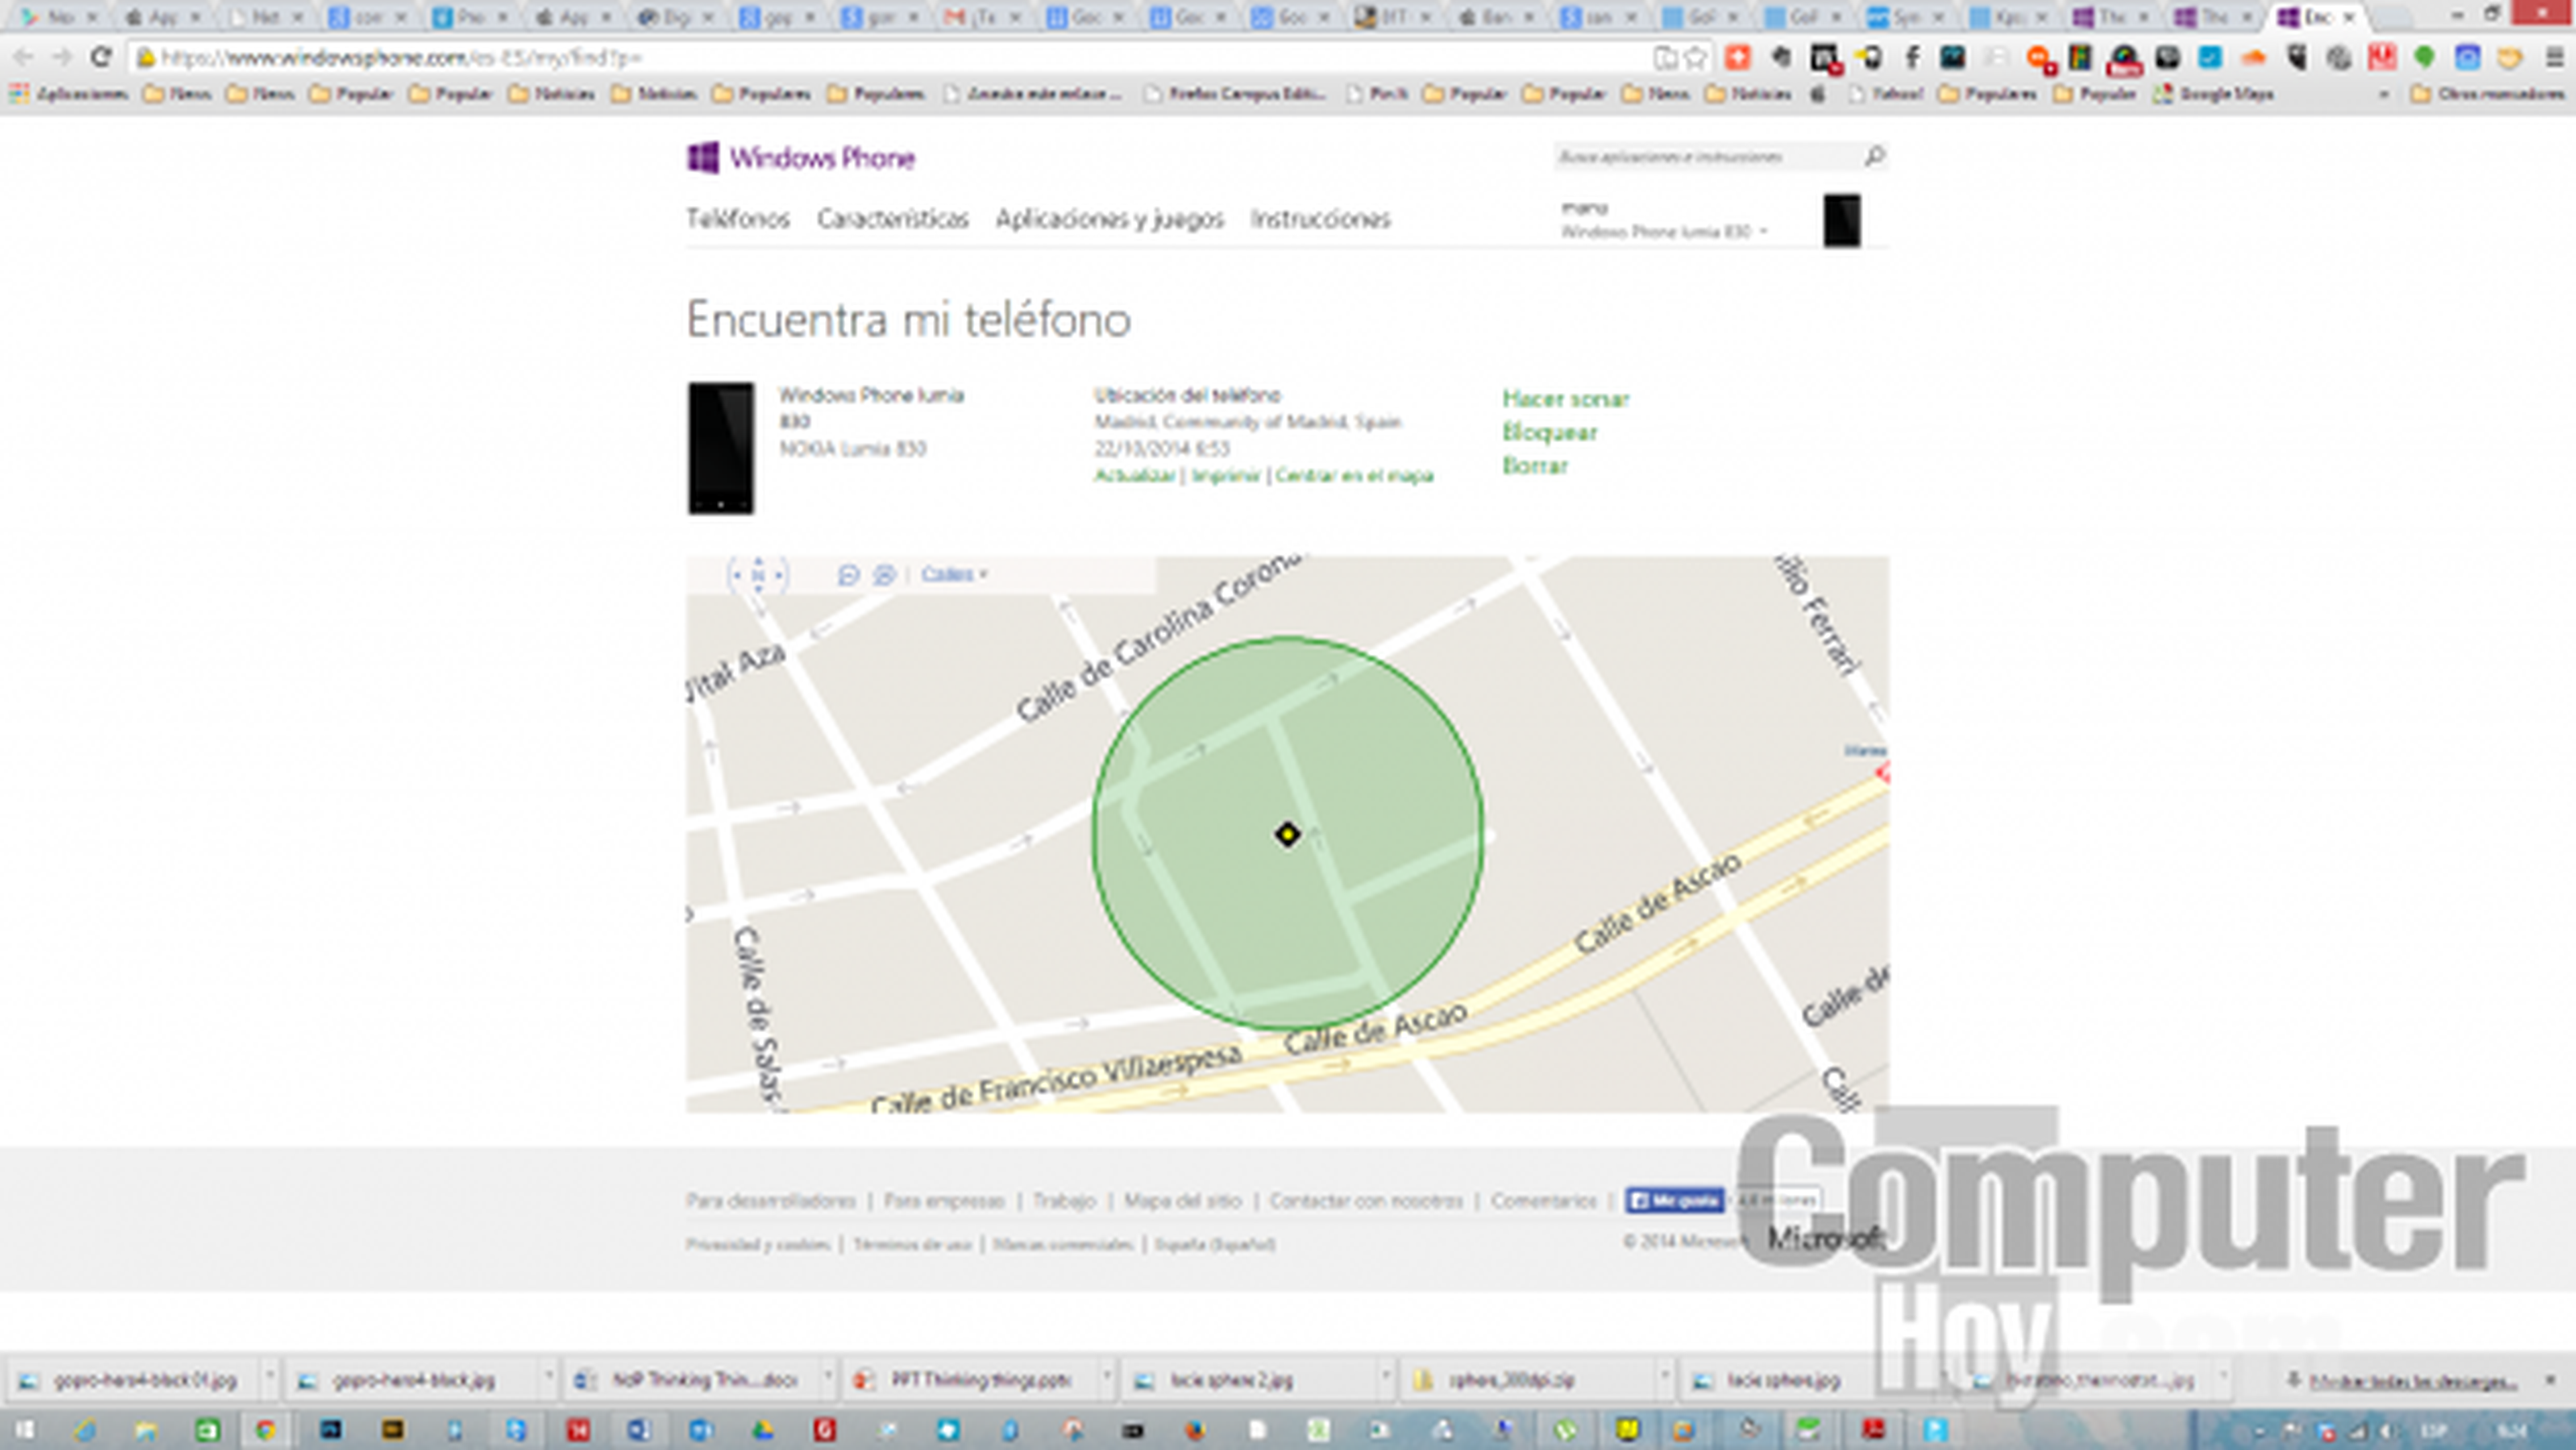Open the Teléfonos menu

pyautogui.click(x=738, y=219)
